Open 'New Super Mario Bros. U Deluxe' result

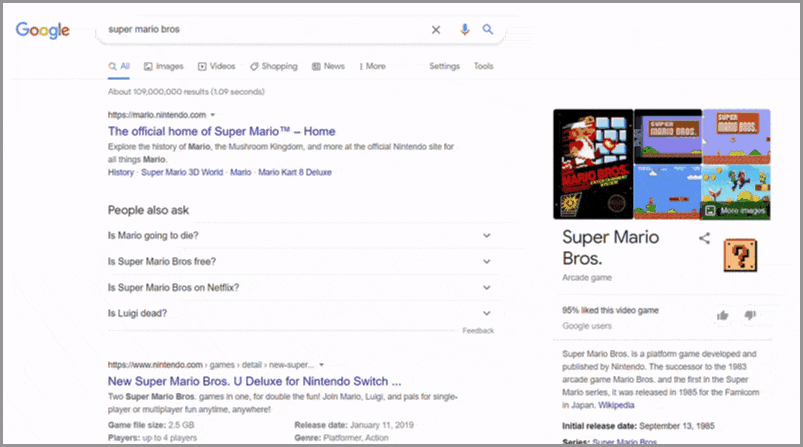[255, 381]
